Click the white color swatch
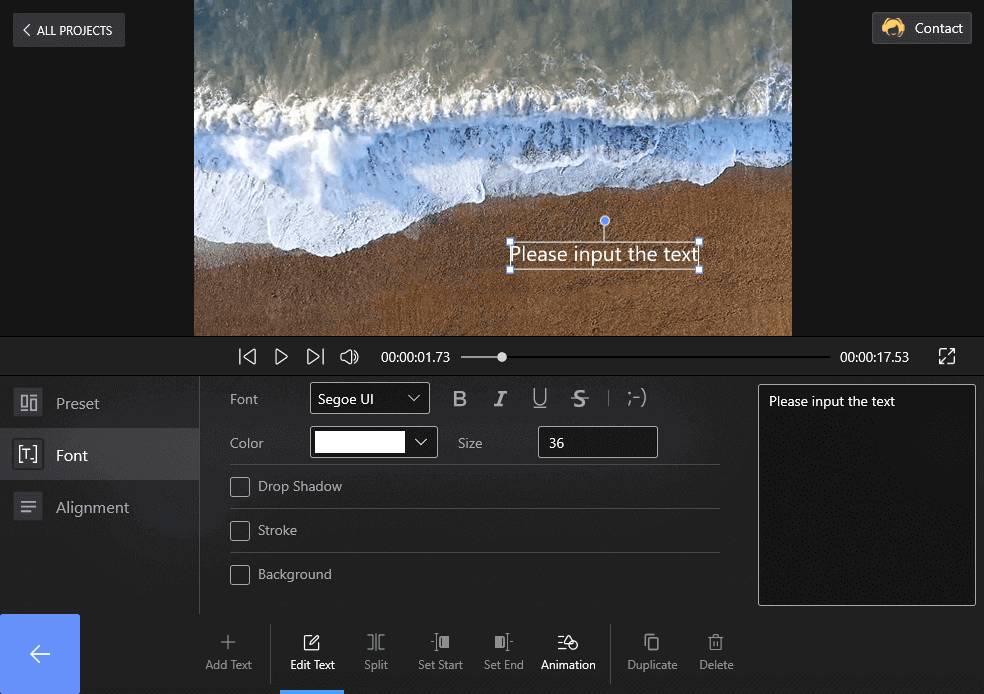Screen dimensions: 984x694 click(360, 442)
